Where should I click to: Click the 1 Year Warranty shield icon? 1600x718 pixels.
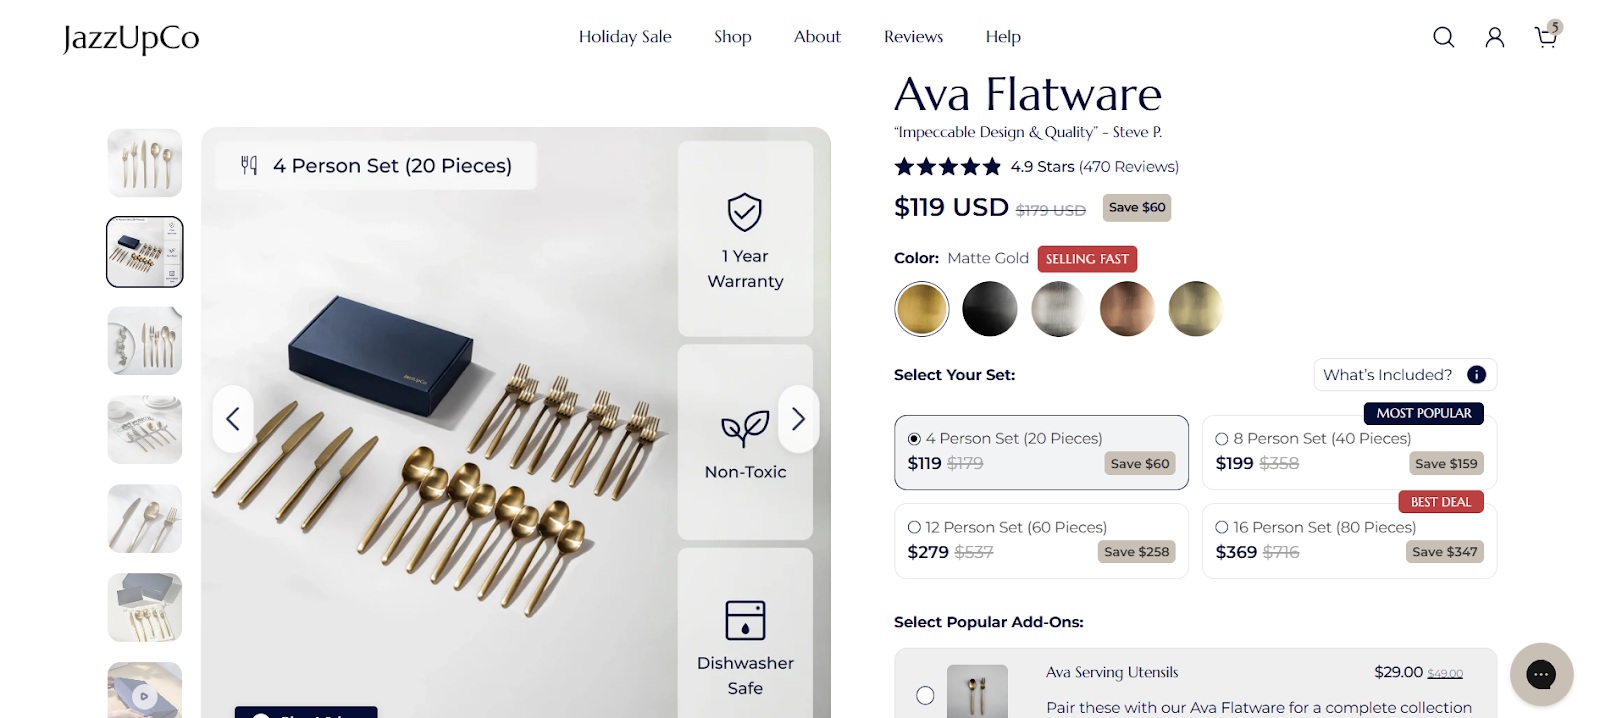[x=745, y=212]
